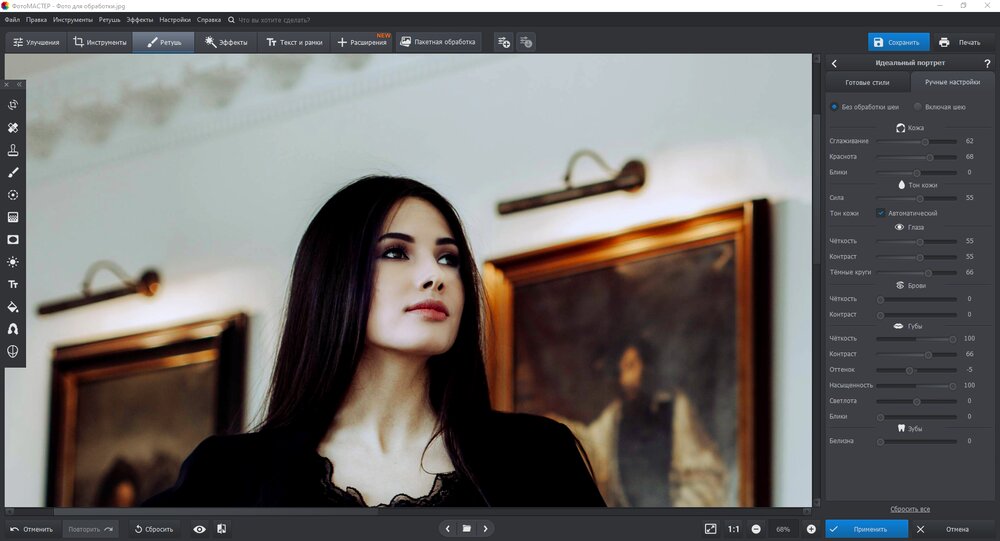The width and height of the screenshot is (1000, 541).
Task: Select the 'Без обработки шеи' radio option
Action: 834,107
